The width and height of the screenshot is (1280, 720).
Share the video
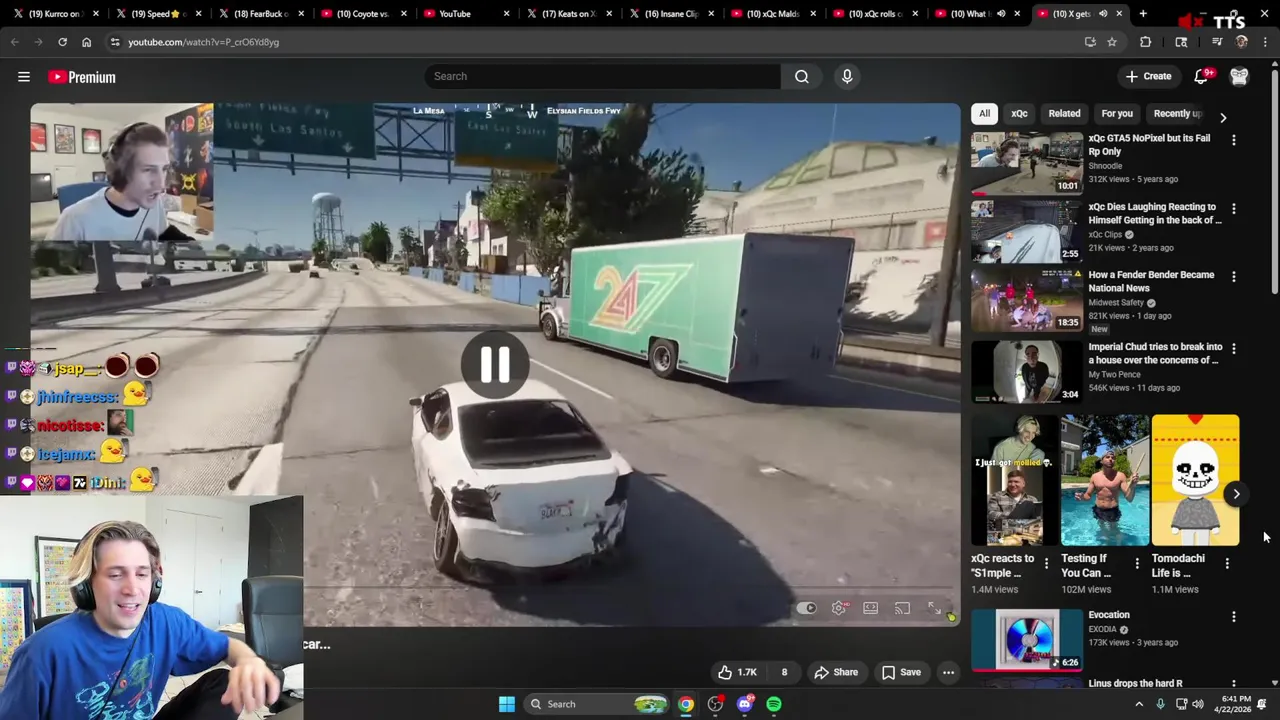[836, 672]
